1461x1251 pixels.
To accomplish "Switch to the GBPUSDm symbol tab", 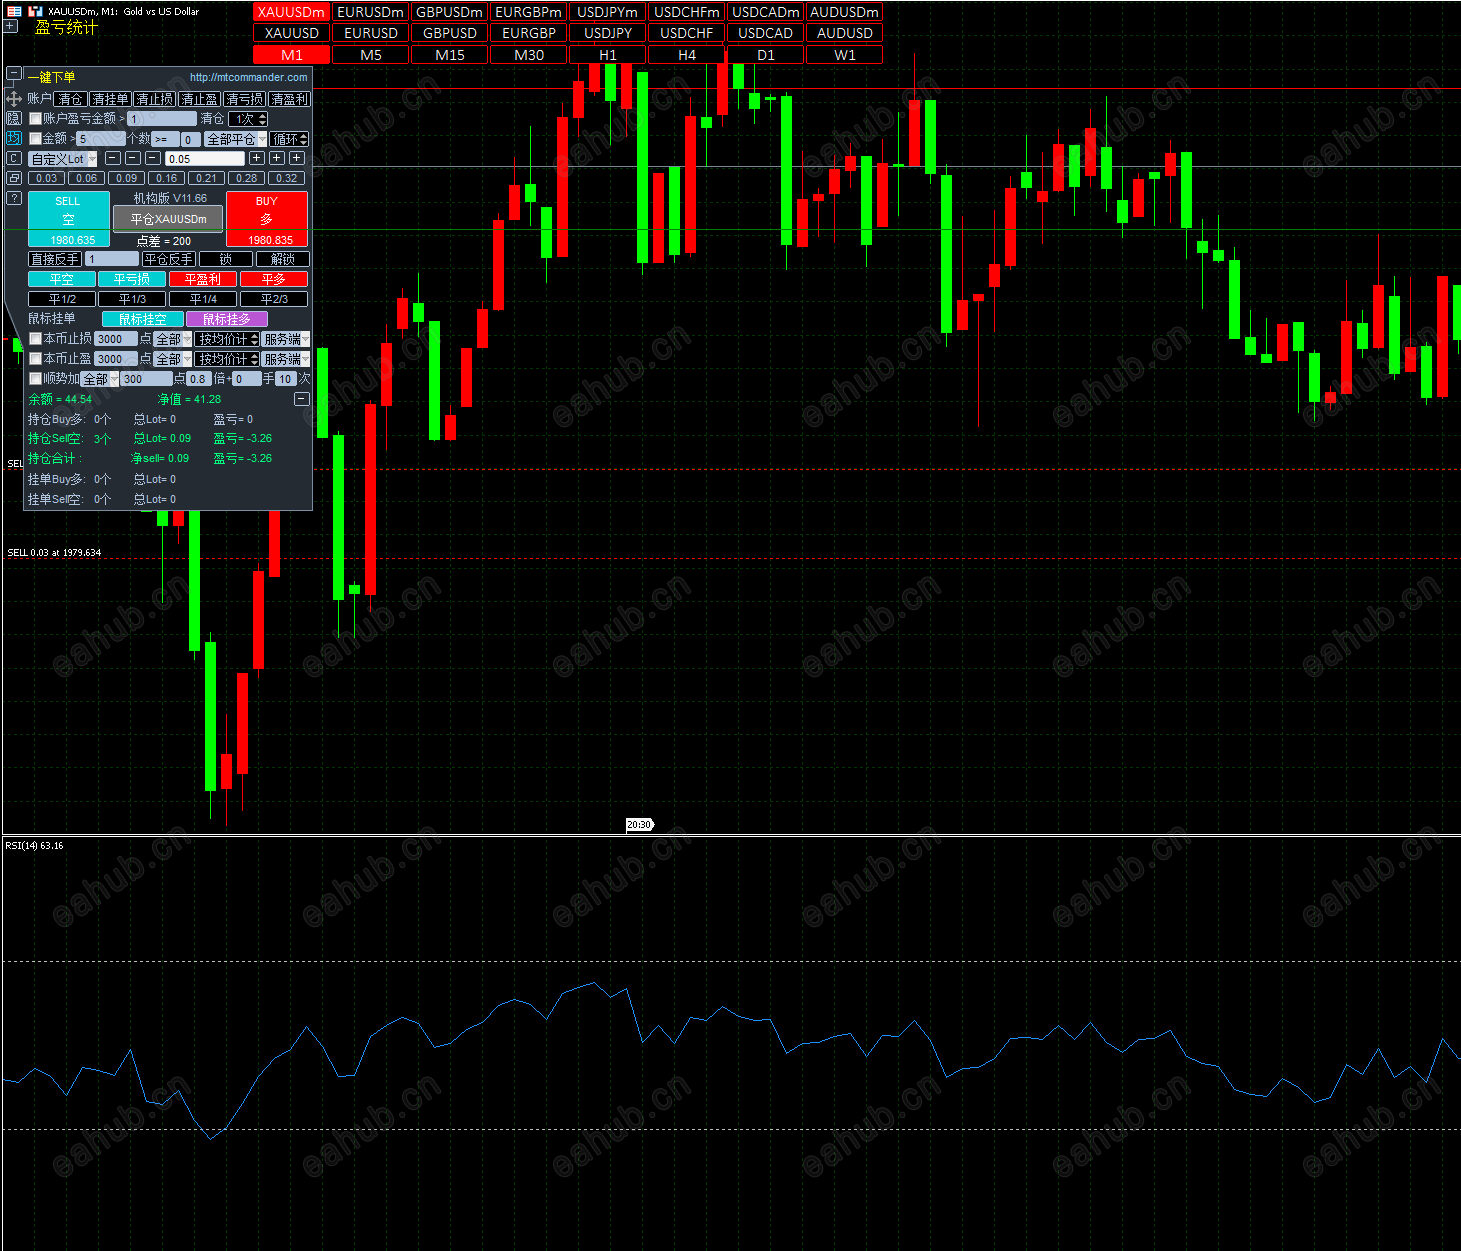I will click(x=450, y=12).
